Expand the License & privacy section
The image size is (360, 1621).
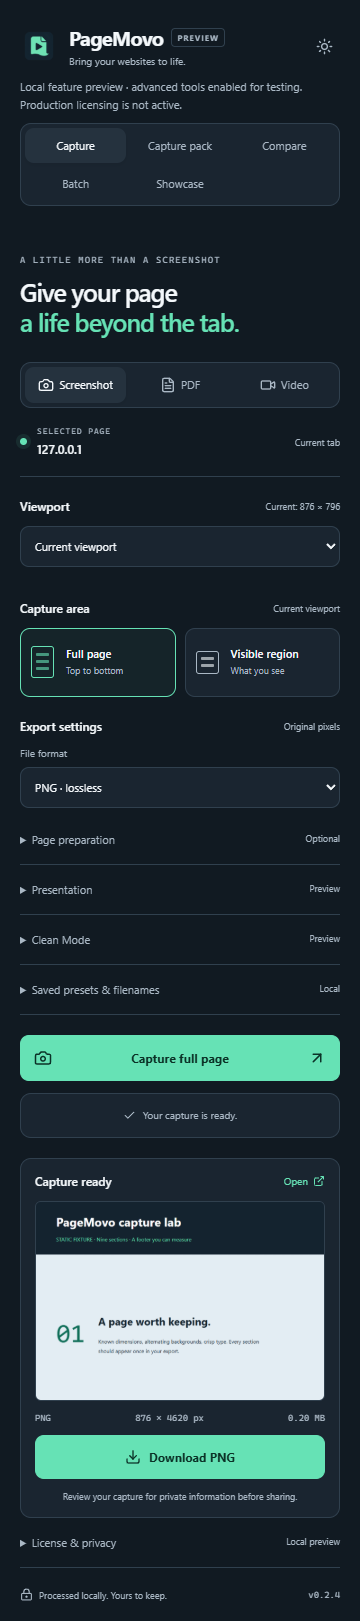(x=180, y=1543)
